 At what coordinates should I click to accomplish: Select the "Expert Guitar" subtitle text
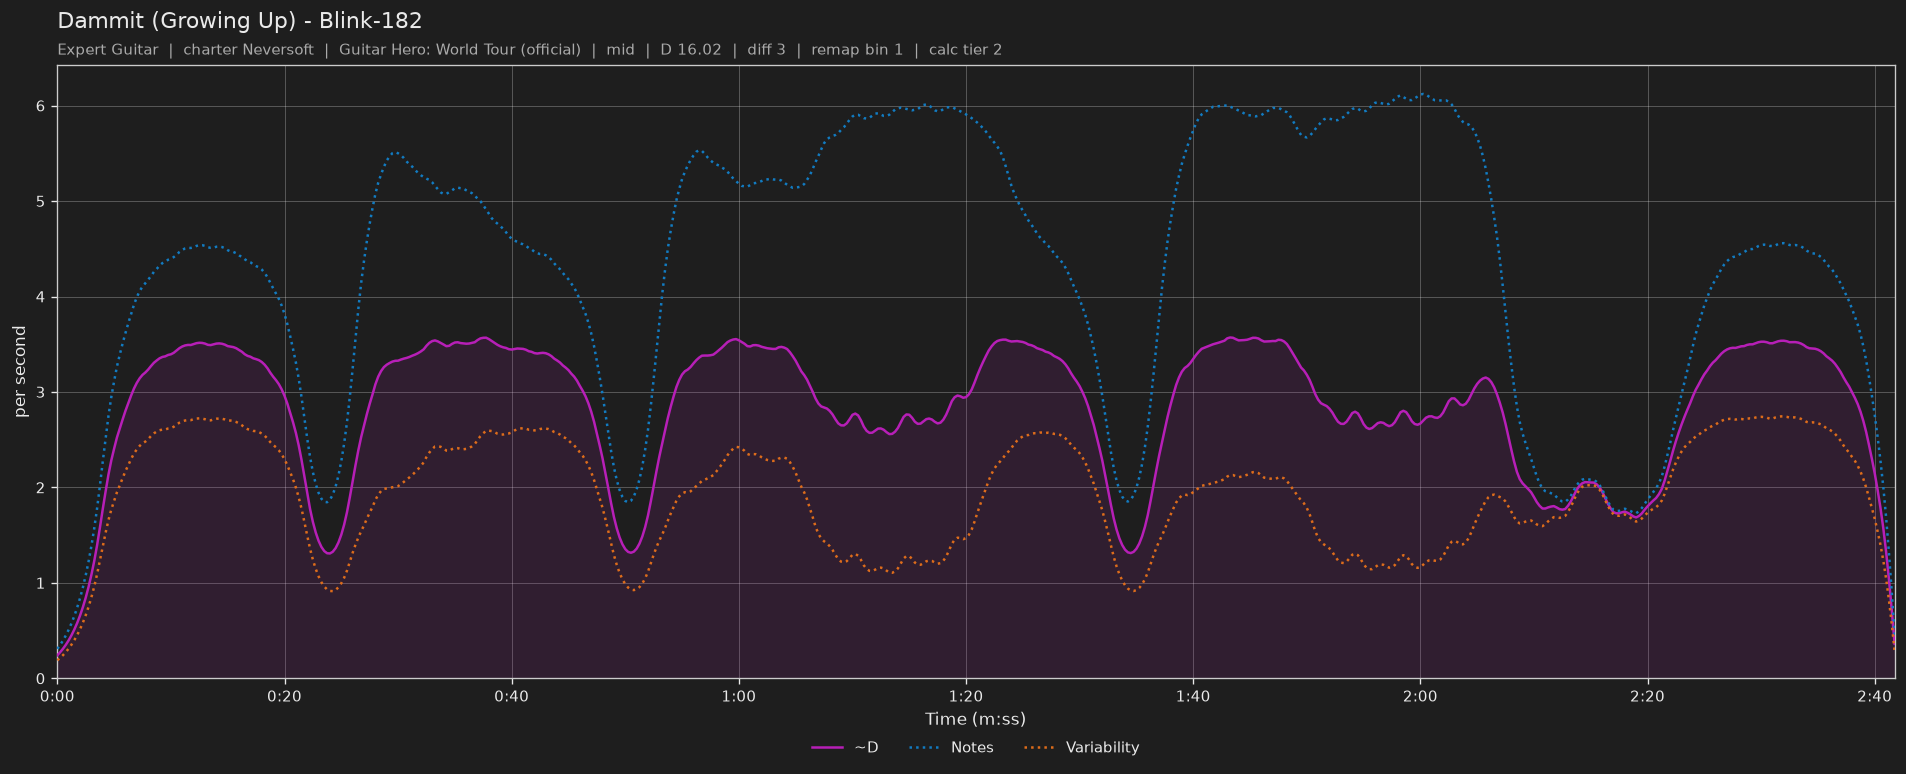[x=108, y=50]
